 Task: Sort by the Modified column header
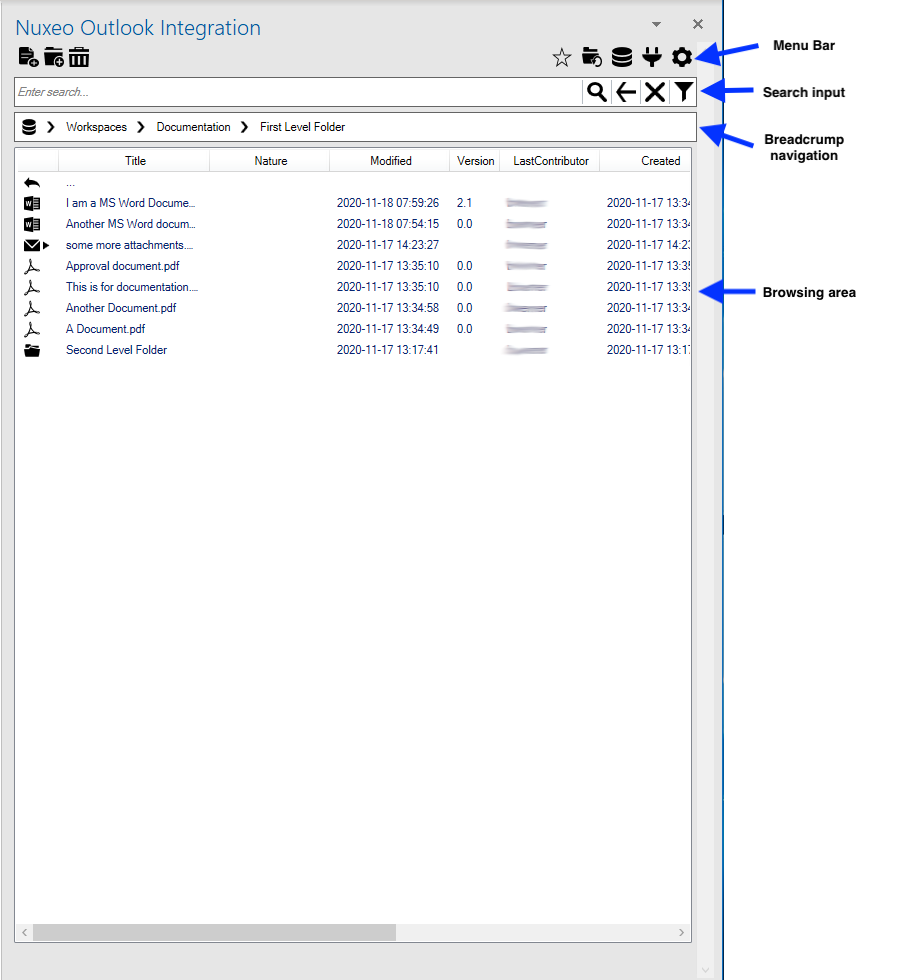(x=390, y=161)
